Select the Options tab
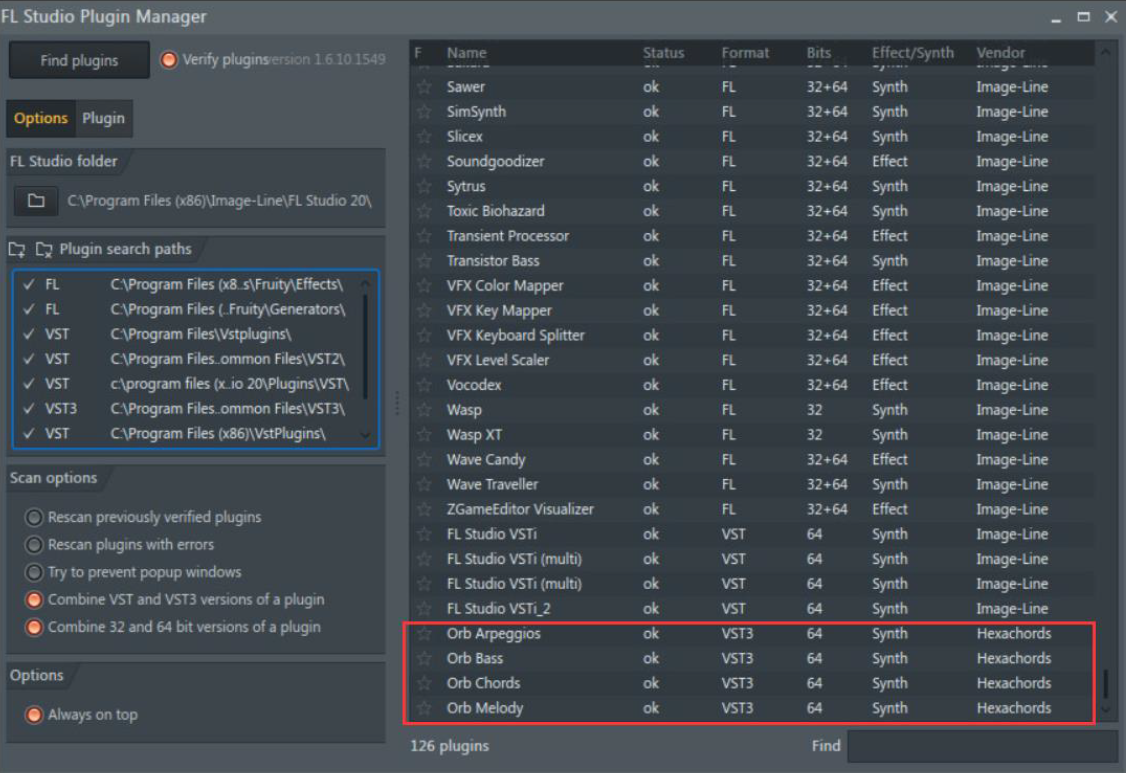 click(41, 118)
